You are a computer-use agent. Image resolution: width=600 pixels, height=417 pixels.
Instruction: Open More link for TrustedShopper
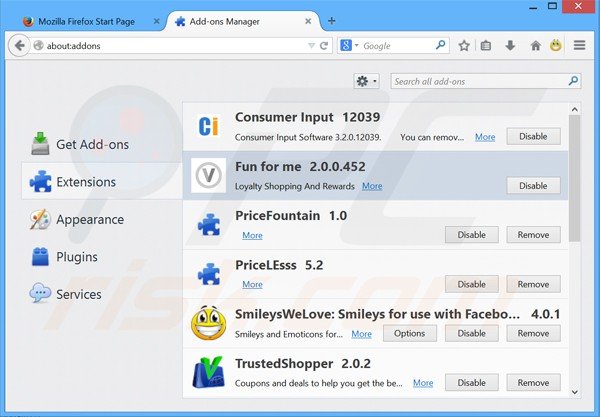[x=423, y=383]
